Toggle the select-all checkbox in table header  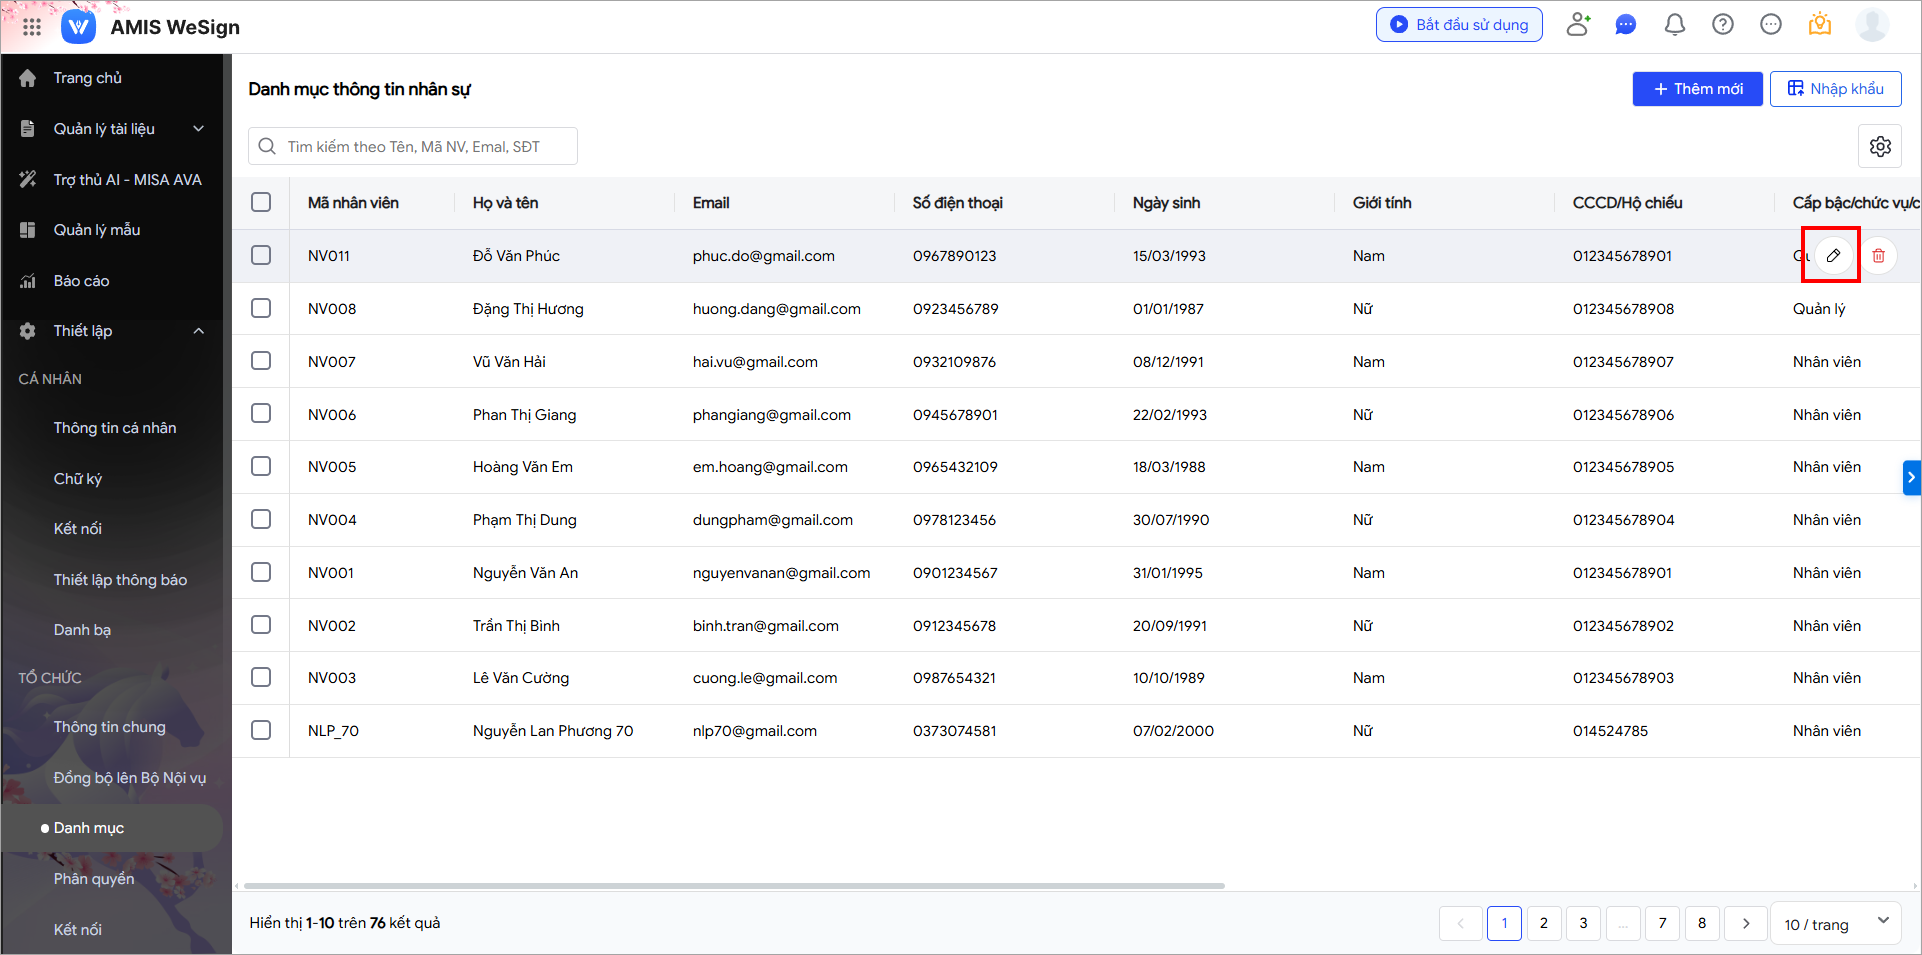click(261, 203)
